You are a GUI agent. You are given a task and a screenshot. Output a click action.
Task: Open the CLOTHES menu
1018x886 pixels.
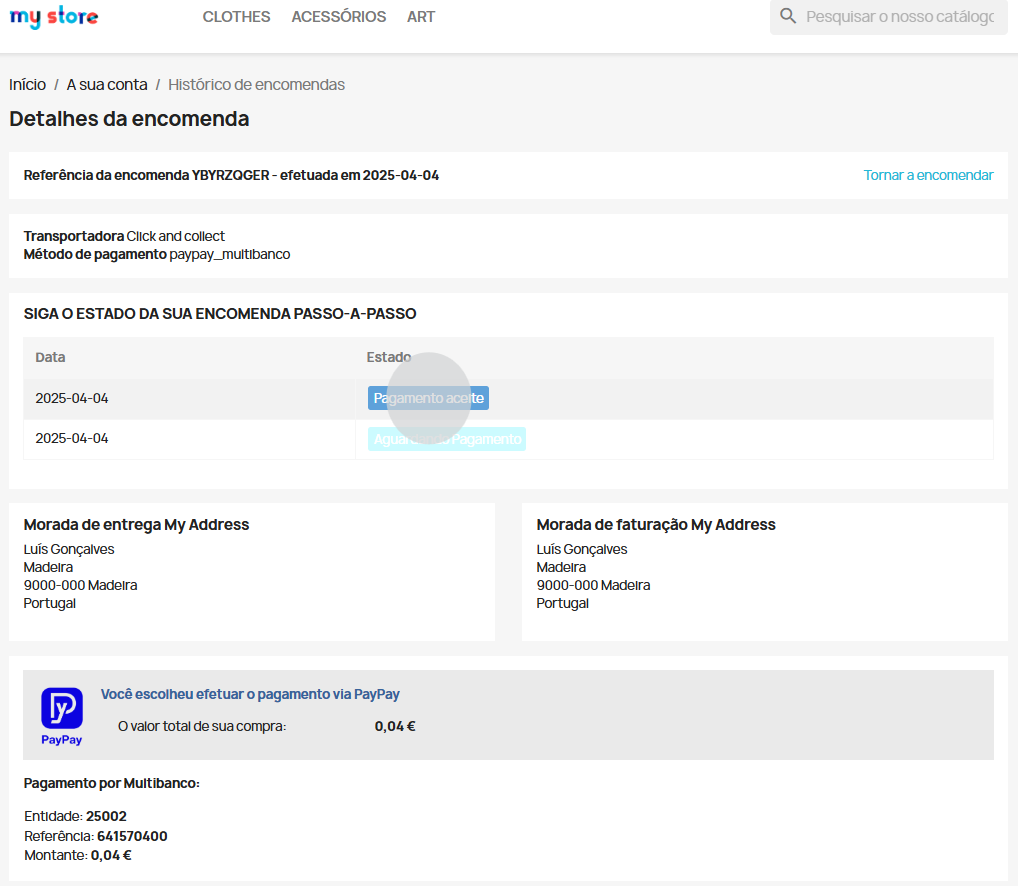(x=236, y=17)
